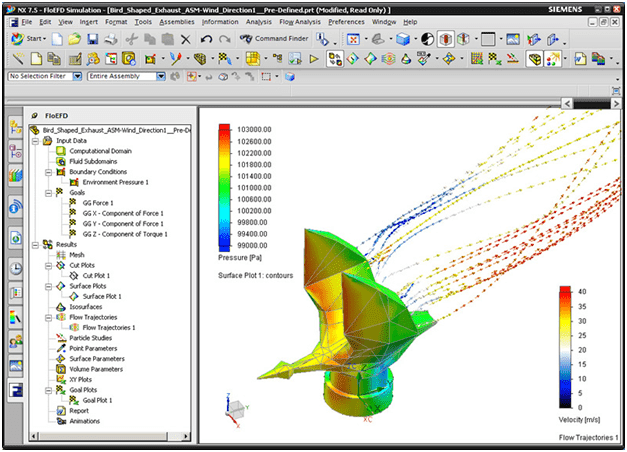
Task: Select Goal Plot 1 item
Action: [x=97, y=400]
